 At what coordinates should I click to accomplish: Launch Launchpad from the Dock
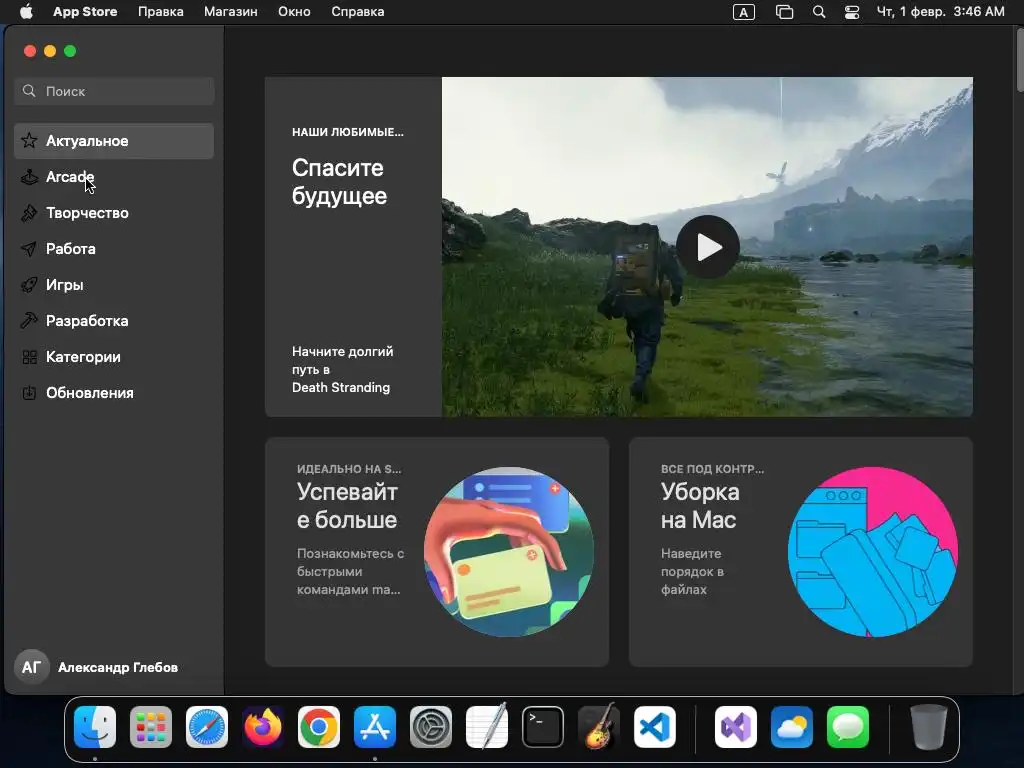[x=151, y=727]
